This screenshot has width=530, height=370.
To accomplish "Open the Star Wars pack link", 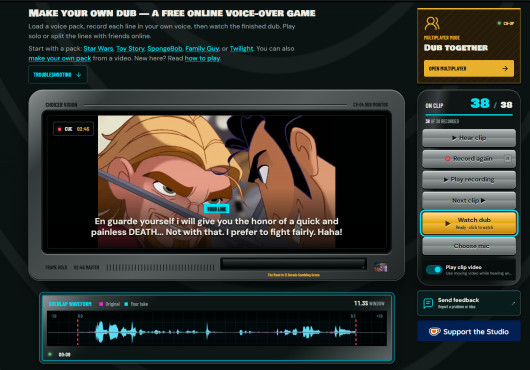I will tap(98, 49).
